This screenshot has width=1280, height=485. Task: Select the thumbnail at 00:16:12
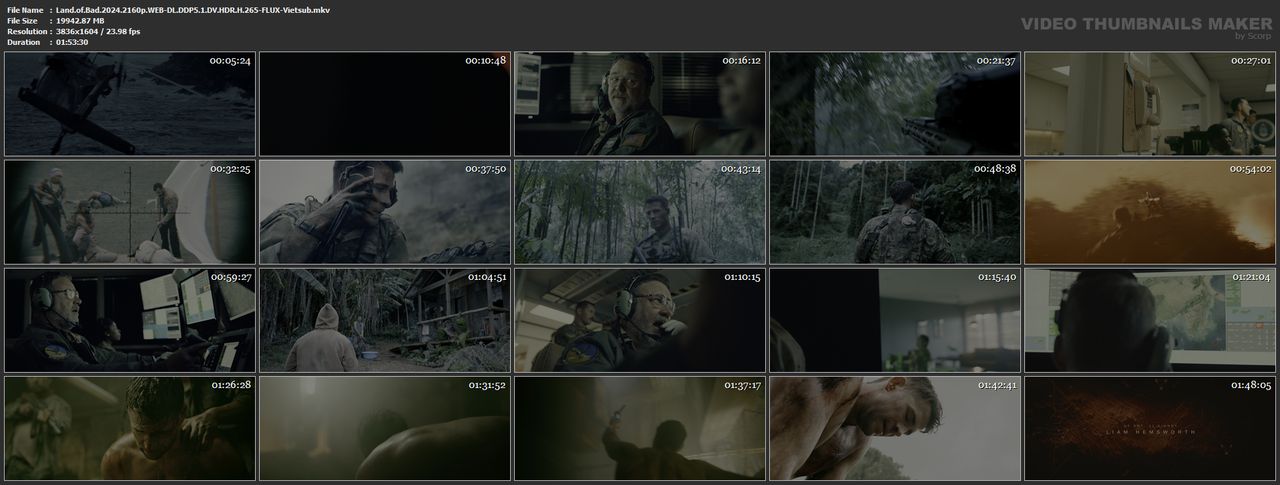(x=640, y=104)
